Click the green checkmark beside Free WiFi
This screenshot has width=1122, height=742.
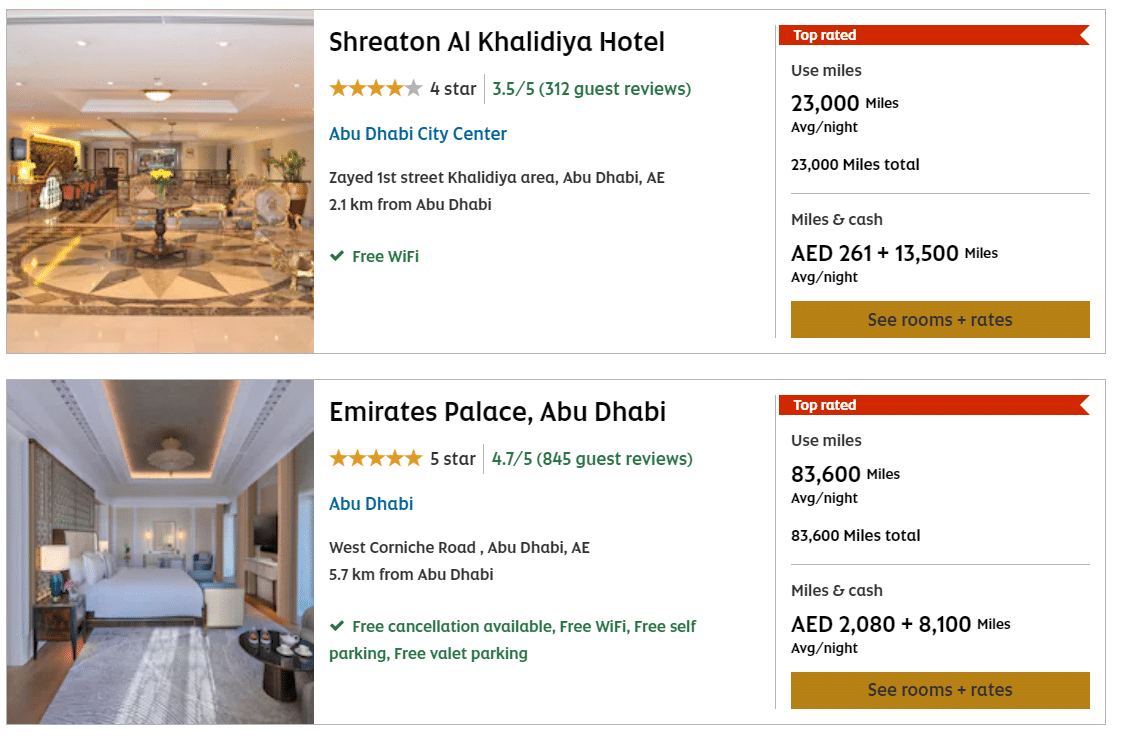click(337, 257)
